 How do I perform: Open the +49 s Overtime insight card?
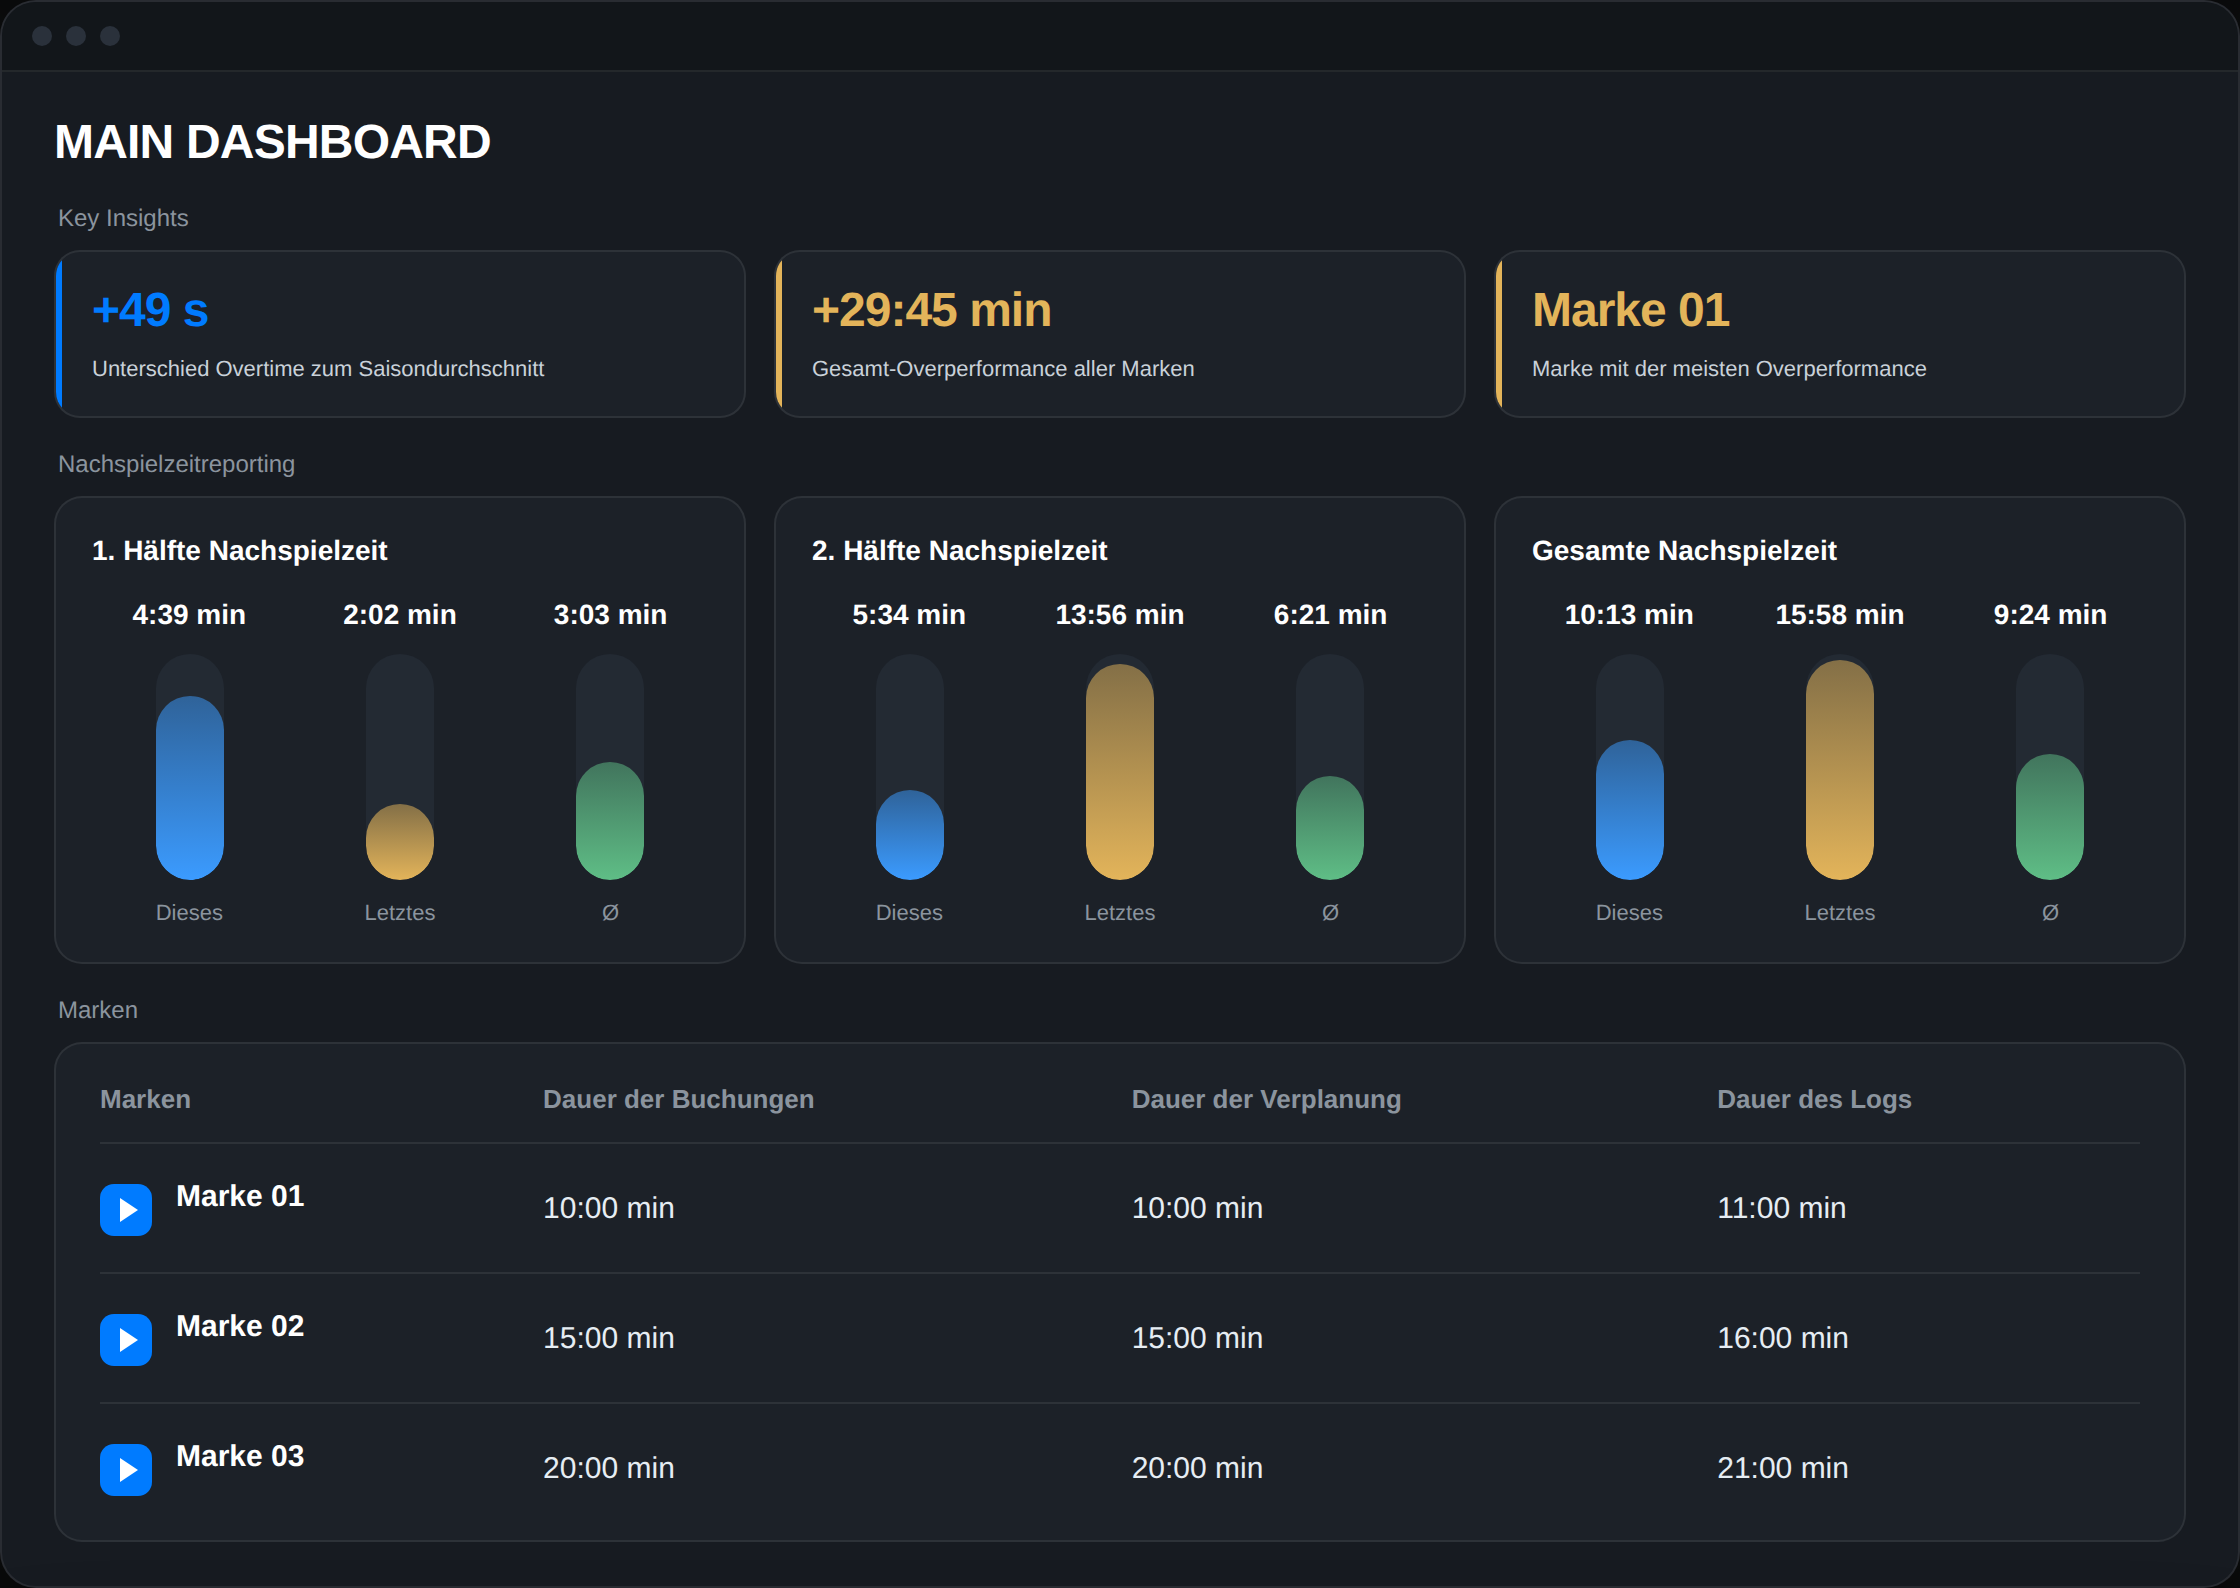coord(400,334)
